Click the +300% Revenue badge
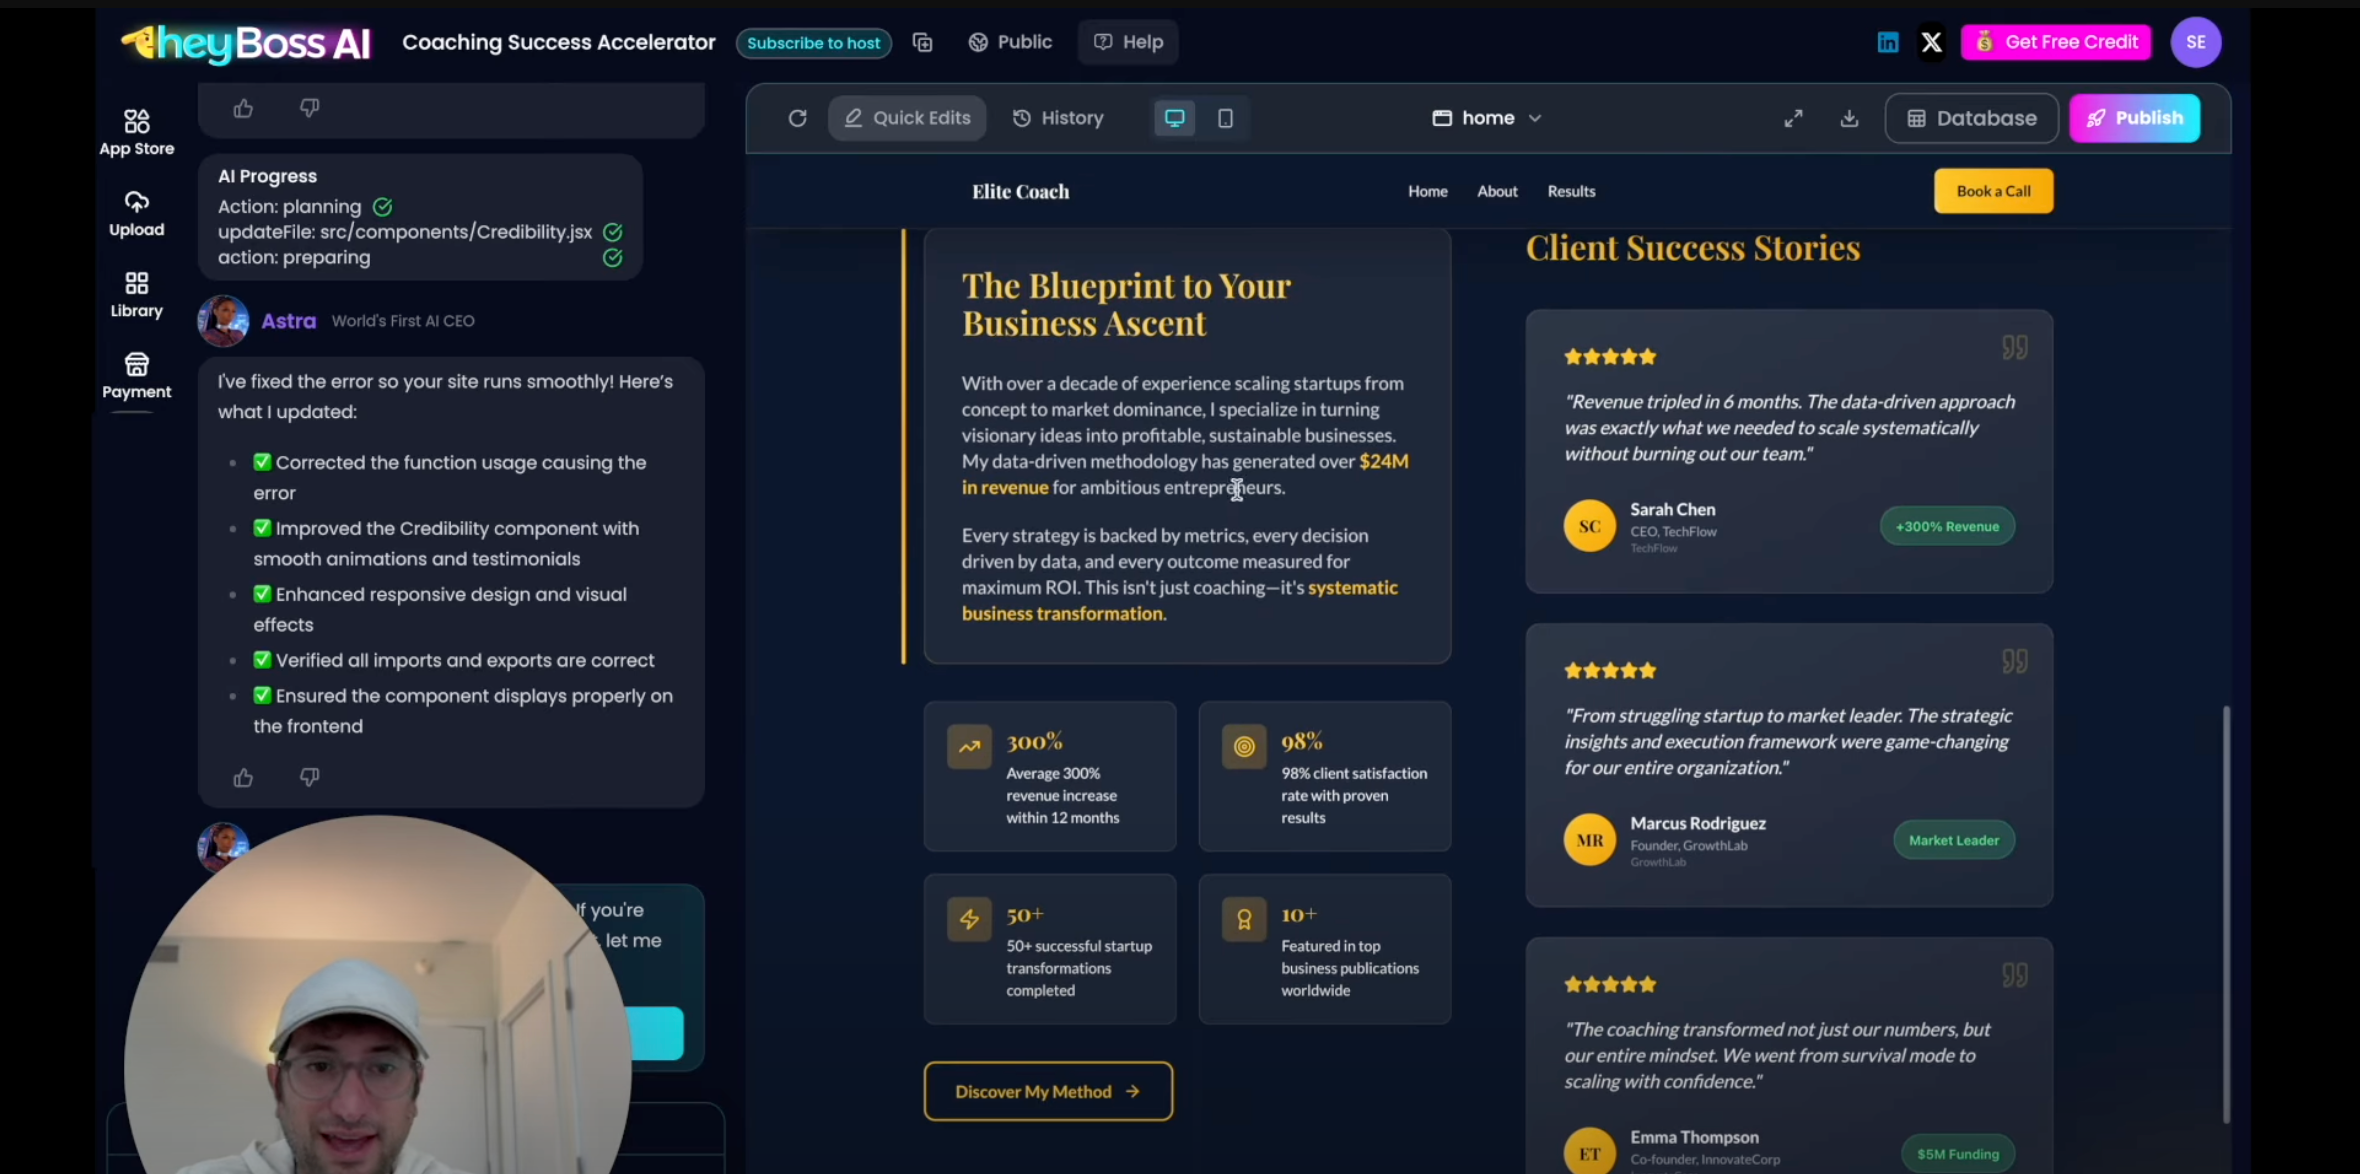Image resolution: width=2360 pixels, height=1174 pixels. pos(1947,526)
